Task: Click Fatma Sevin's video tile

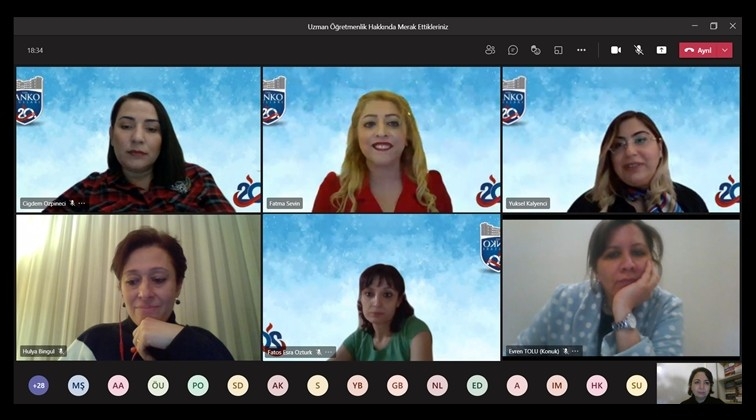Action: click(381, 139)
